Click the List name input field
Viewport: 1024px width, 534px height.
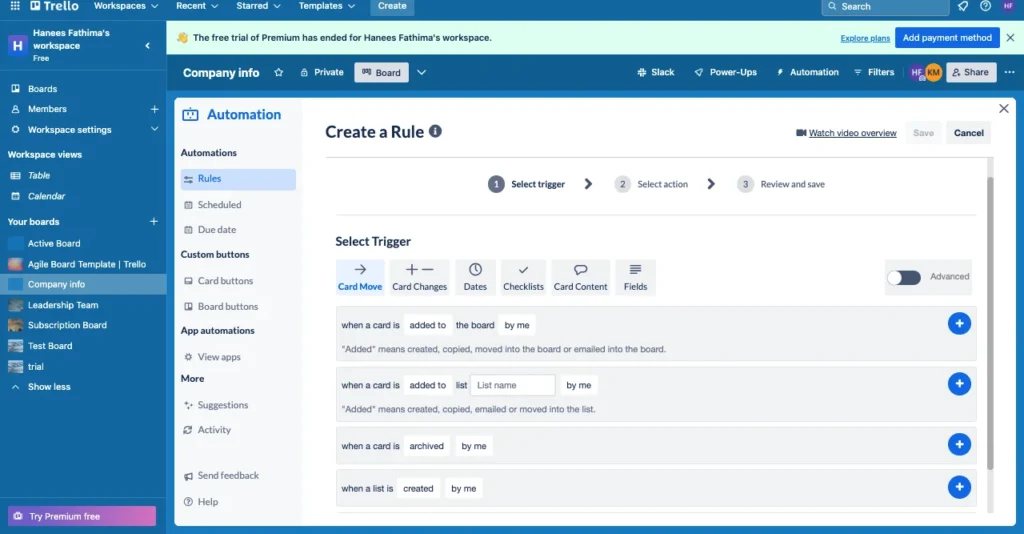click(x=513, y=385)
